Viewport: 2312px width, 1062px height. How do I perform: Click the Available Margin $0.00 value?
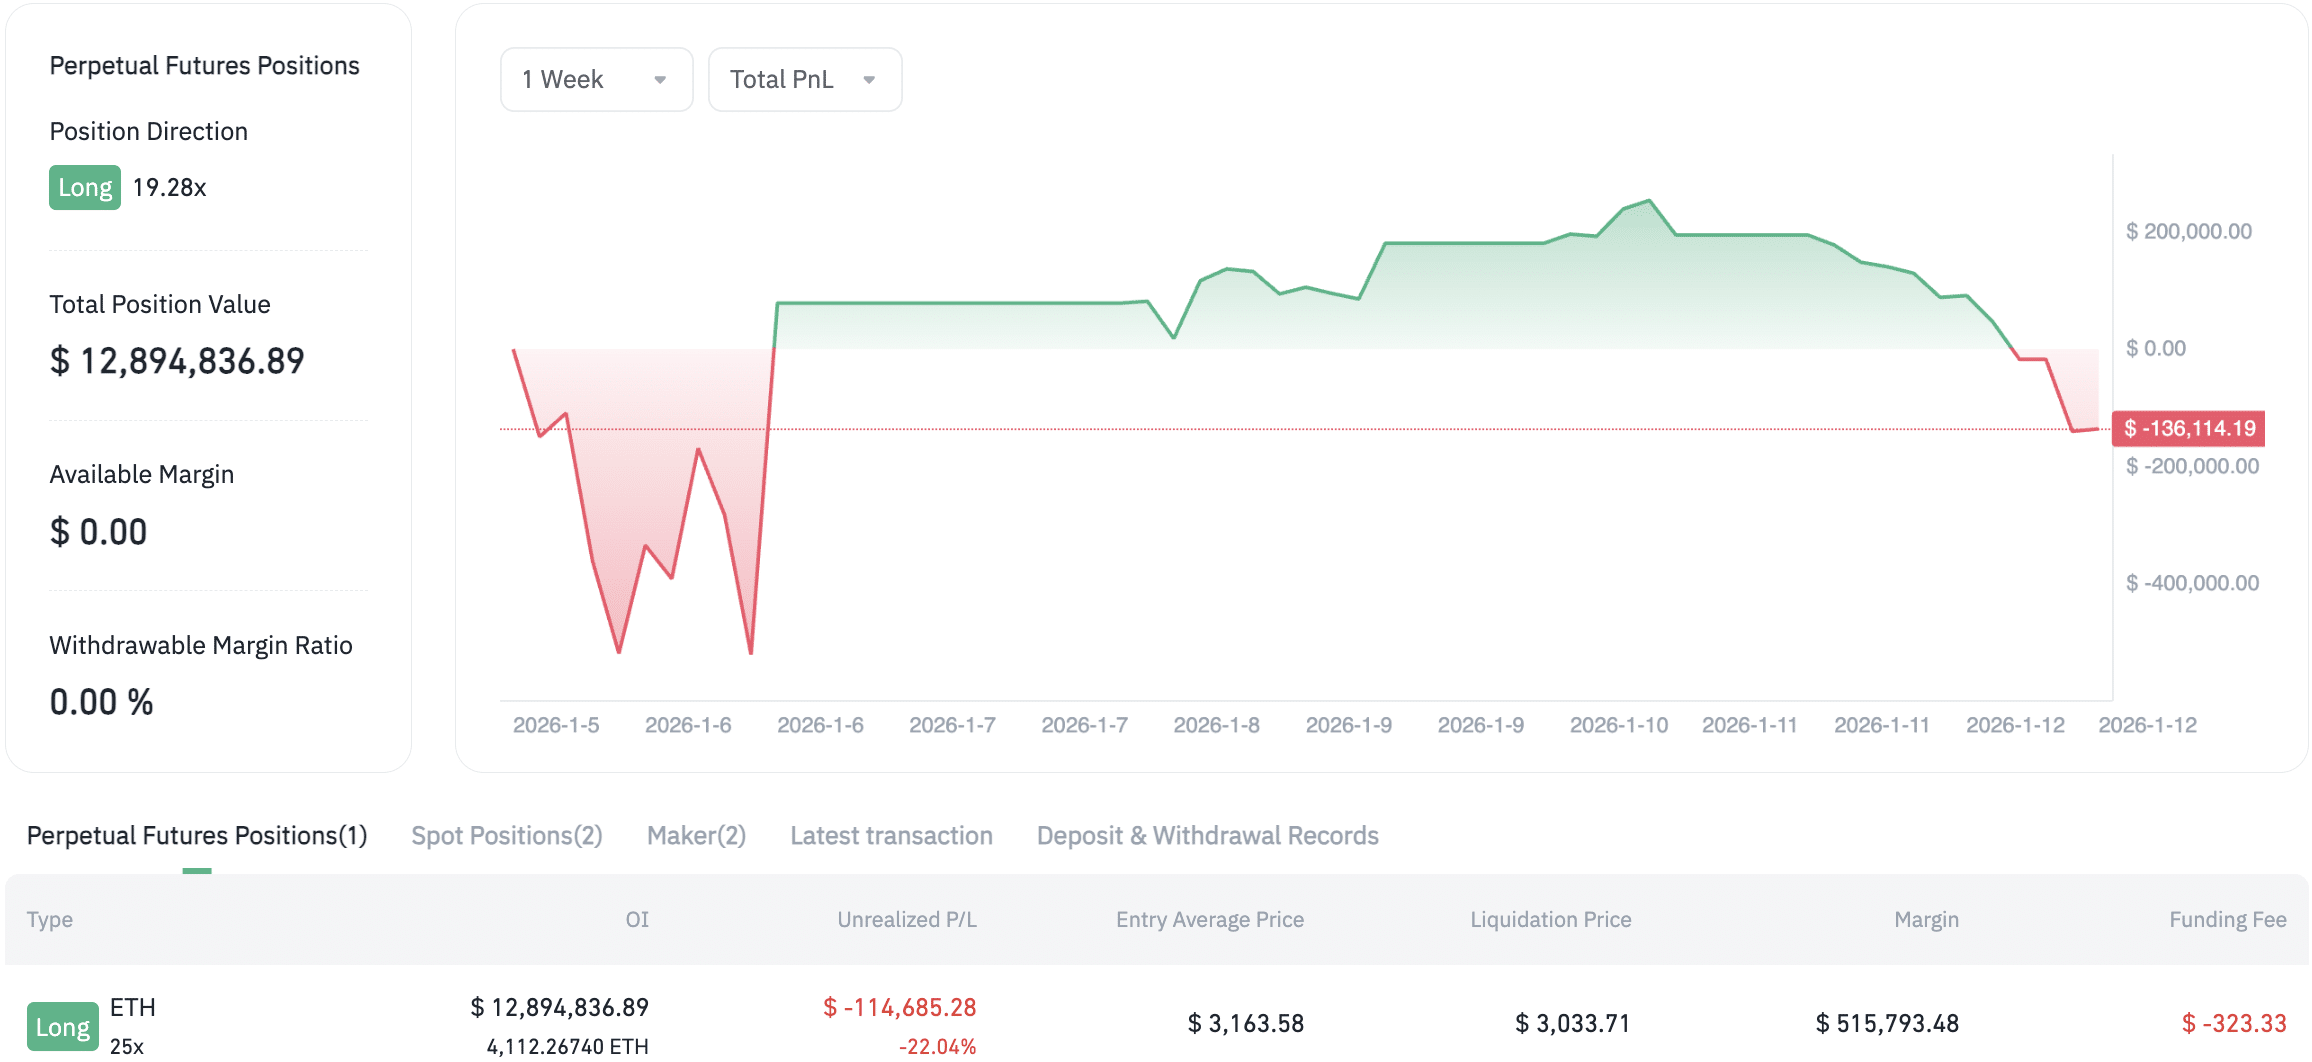click(x=99, y=531)
